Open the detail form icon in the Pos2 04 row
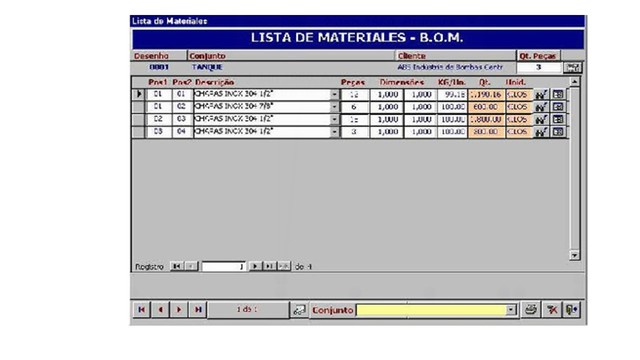640x360 pixels. [x=558, y=132]
